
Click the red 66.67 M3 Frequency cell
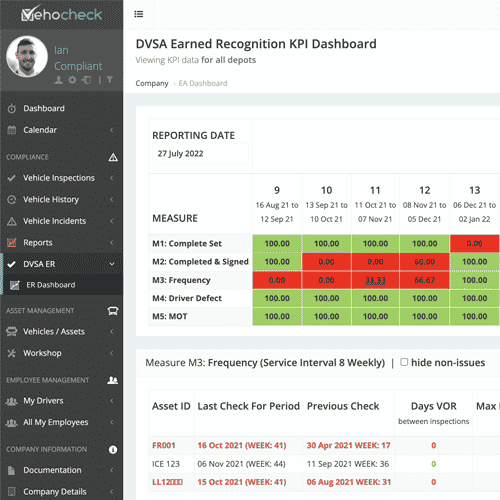(x=424, y=280)
